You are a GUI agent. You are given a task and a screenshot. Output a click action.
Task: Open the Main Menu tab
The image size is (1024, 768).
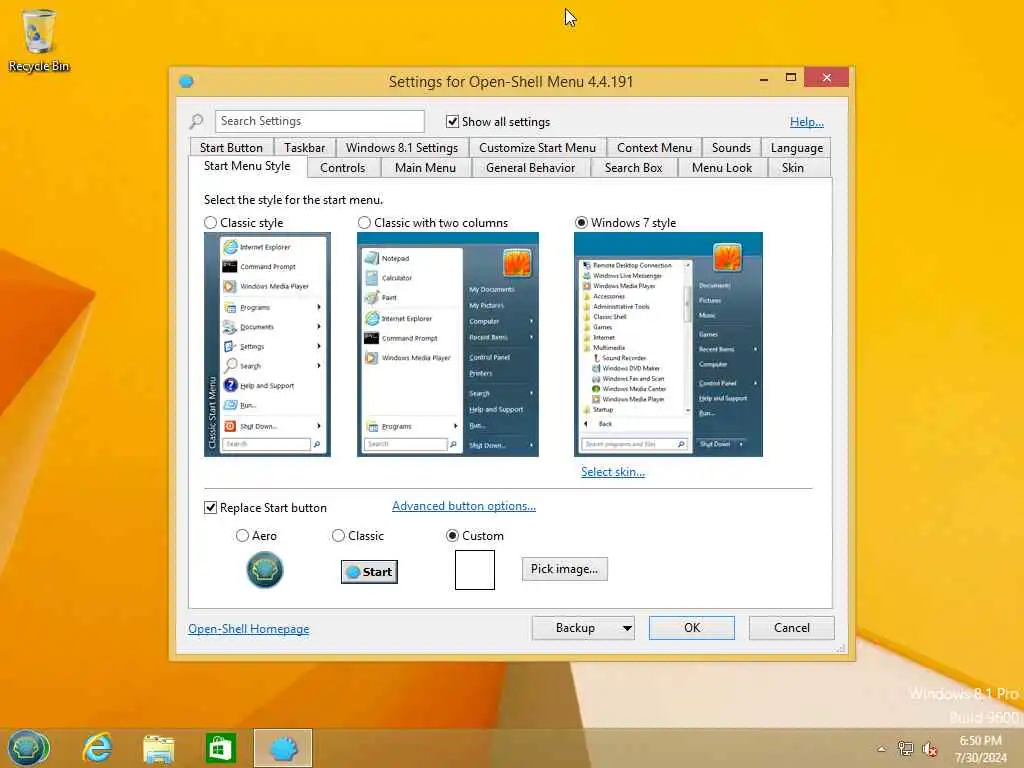[425, 168]
